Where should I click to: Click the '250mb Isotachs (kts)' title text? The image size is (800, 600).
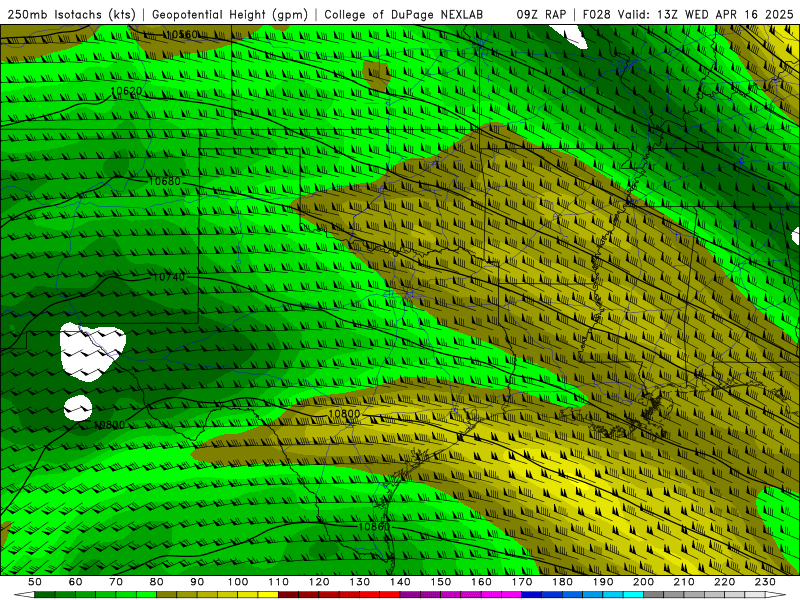[x=71, y=14]
